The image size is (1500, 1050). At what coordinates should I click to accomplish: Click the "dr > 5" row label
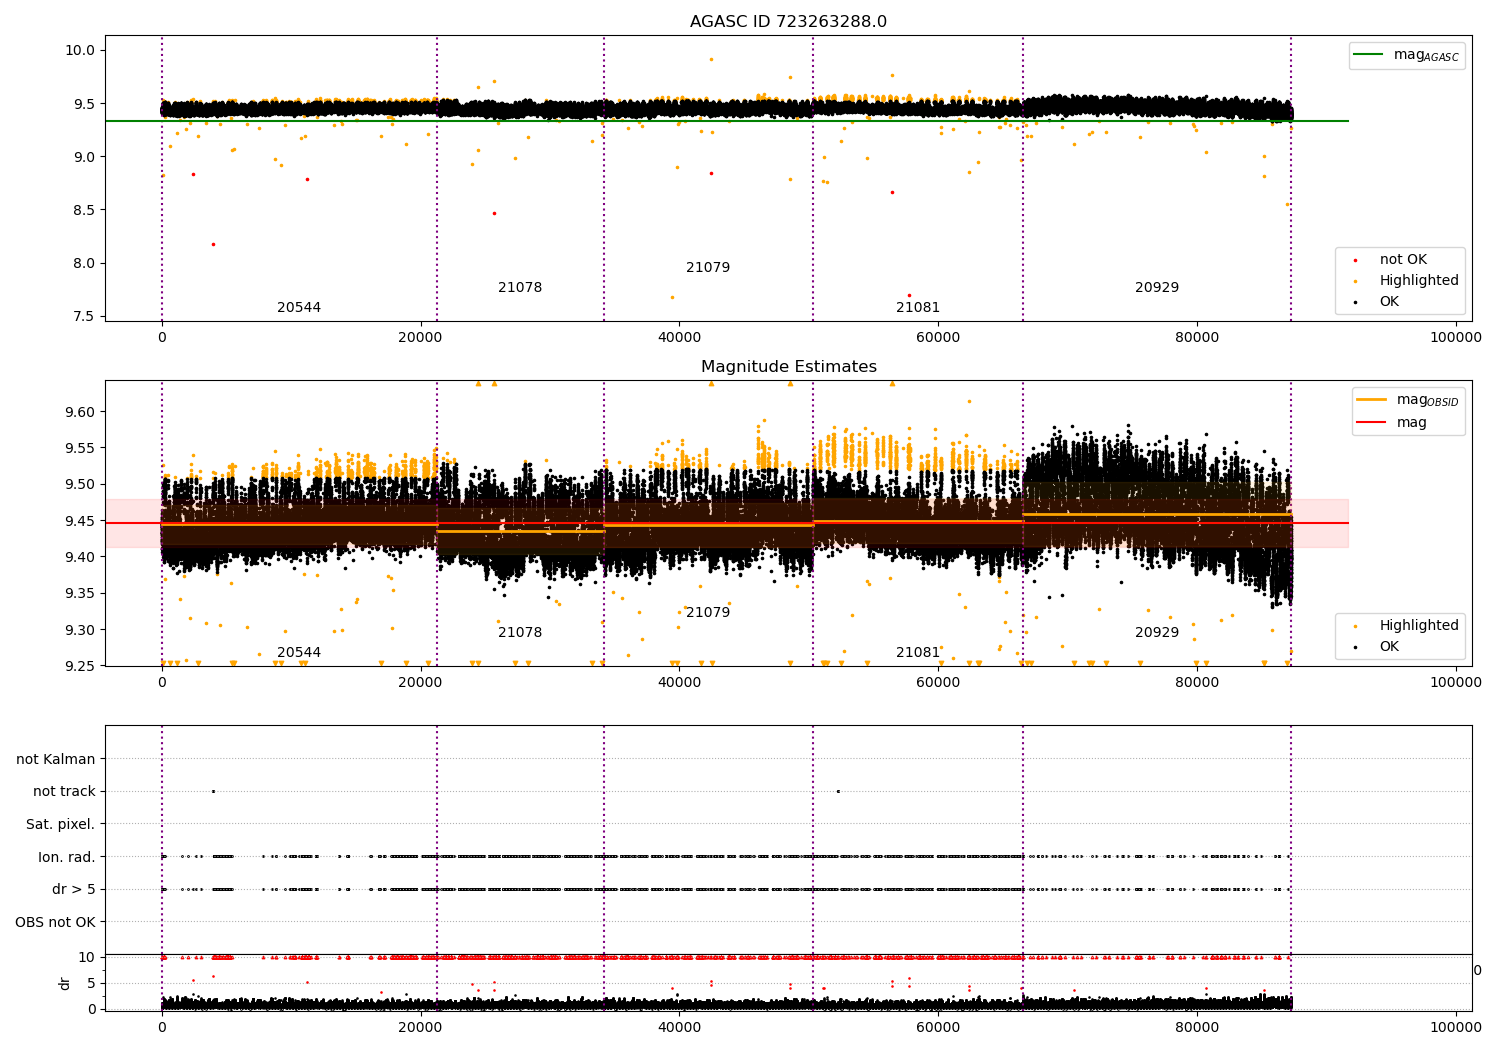pos(74,889)
